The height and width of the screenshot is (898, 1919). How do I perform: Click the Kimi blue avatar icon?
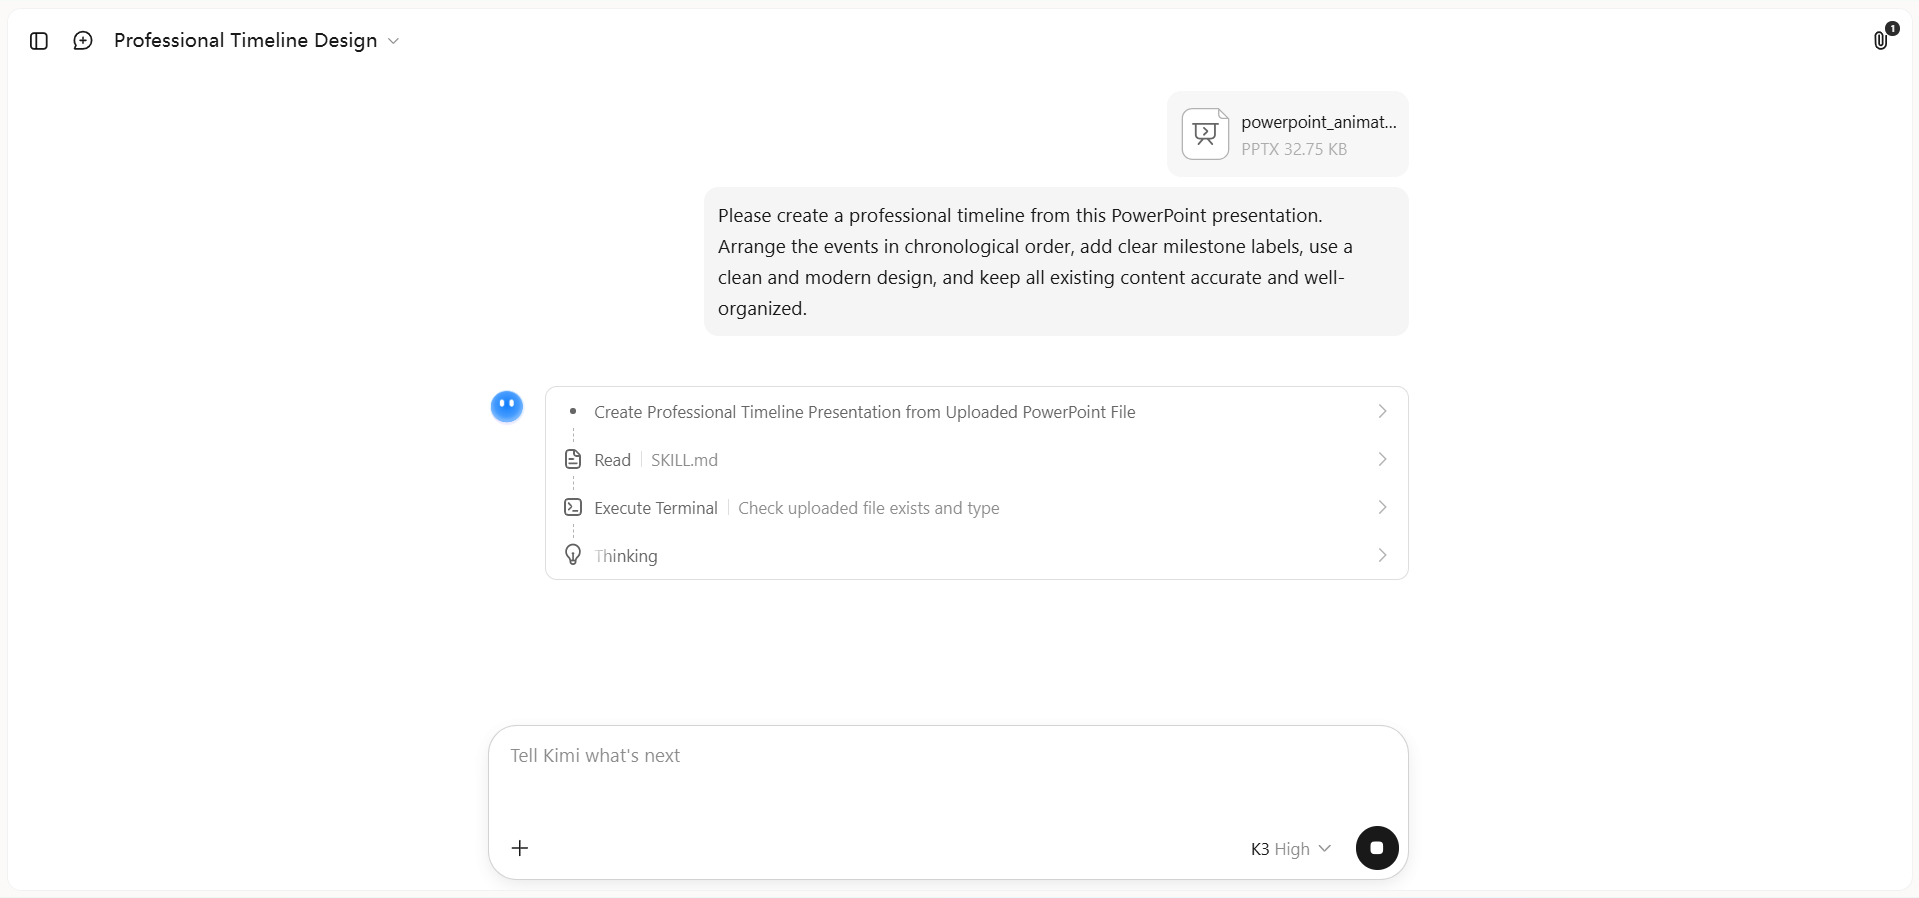click(507, 406)
